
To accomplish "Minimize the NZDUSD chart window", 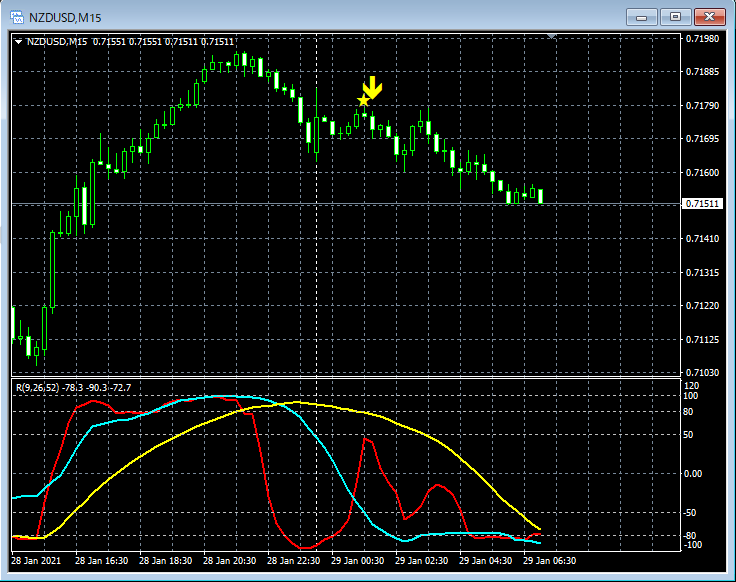I will 641,16.
